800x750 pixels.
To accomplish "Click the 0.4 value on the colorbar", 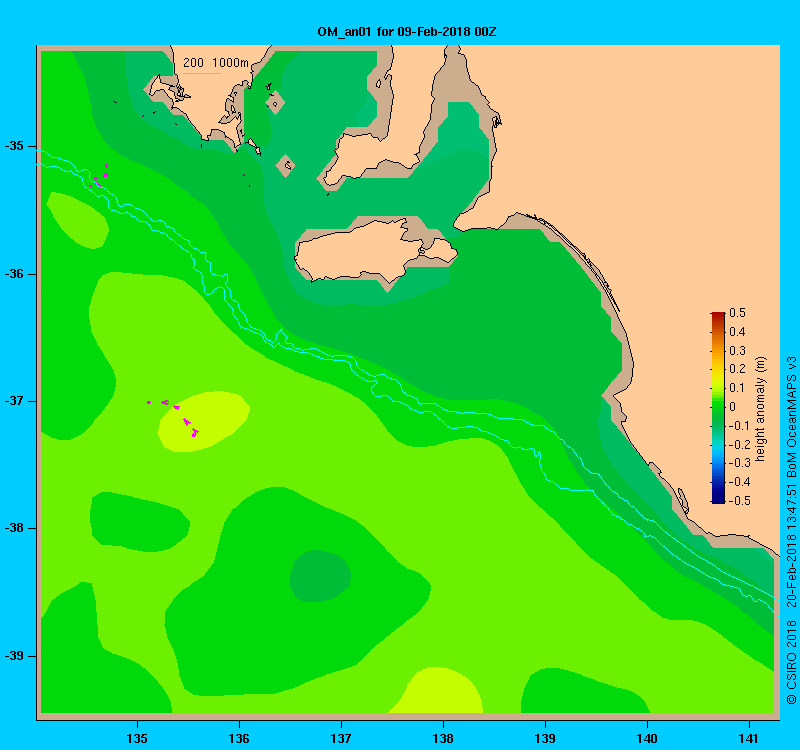I will [x=737, y=332].
